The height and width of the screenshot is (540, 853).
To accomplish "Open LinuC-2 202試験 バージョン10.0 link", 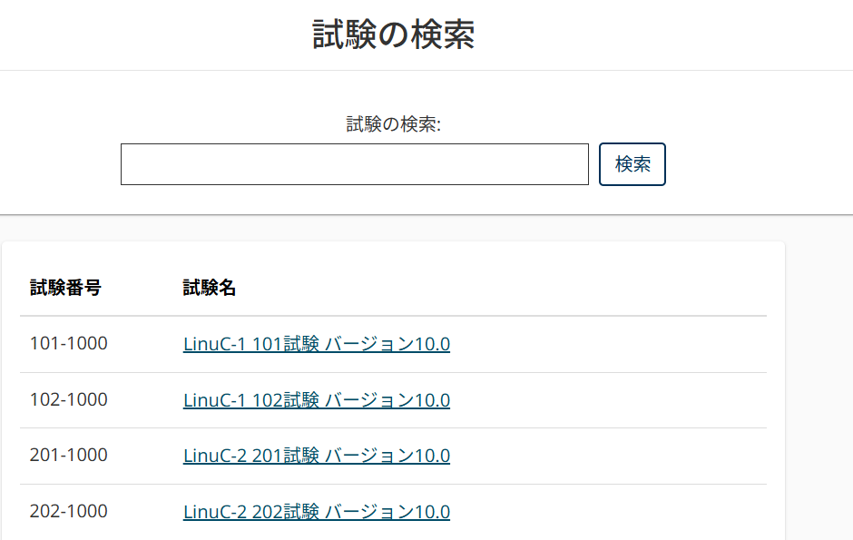I will tap(317, 512).
